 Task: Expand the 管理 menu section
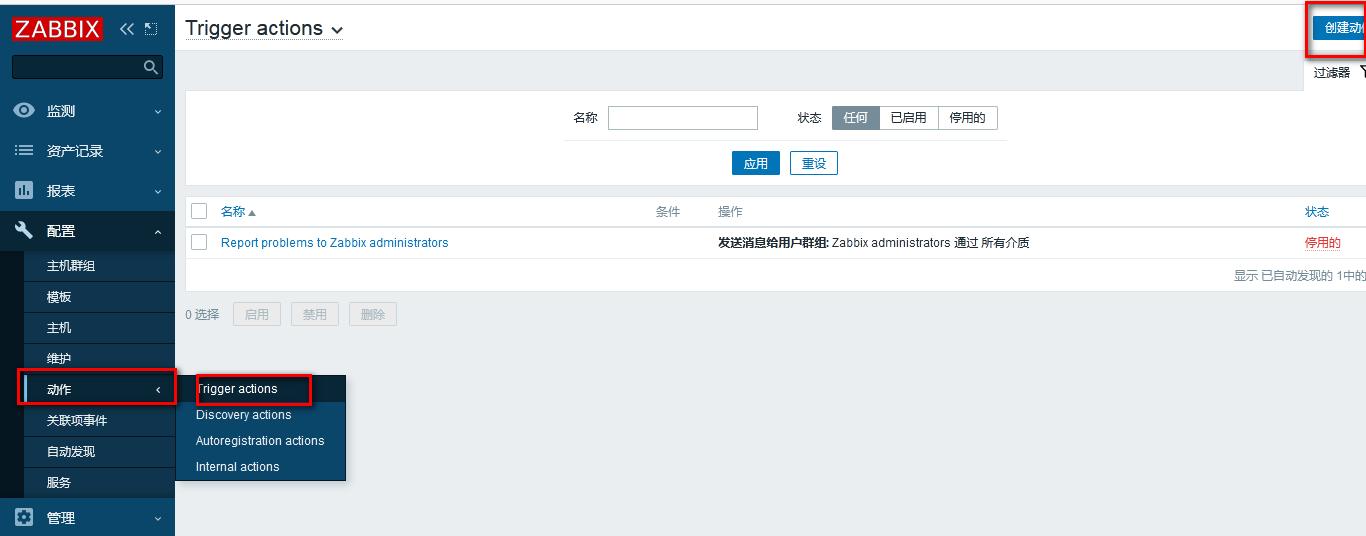[87, 517]
